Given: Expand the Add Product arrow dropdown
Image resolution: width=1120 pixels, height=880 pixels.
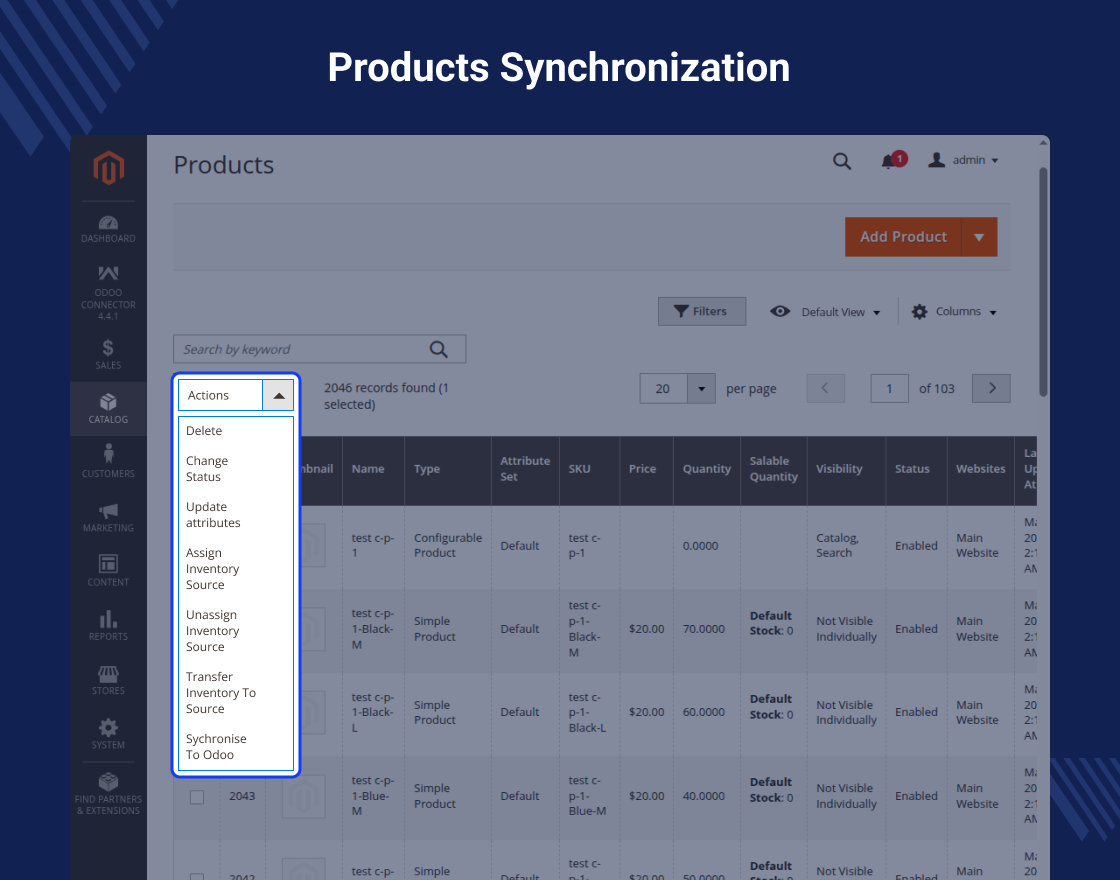Looking at the screenshot, I should (979, 237).
